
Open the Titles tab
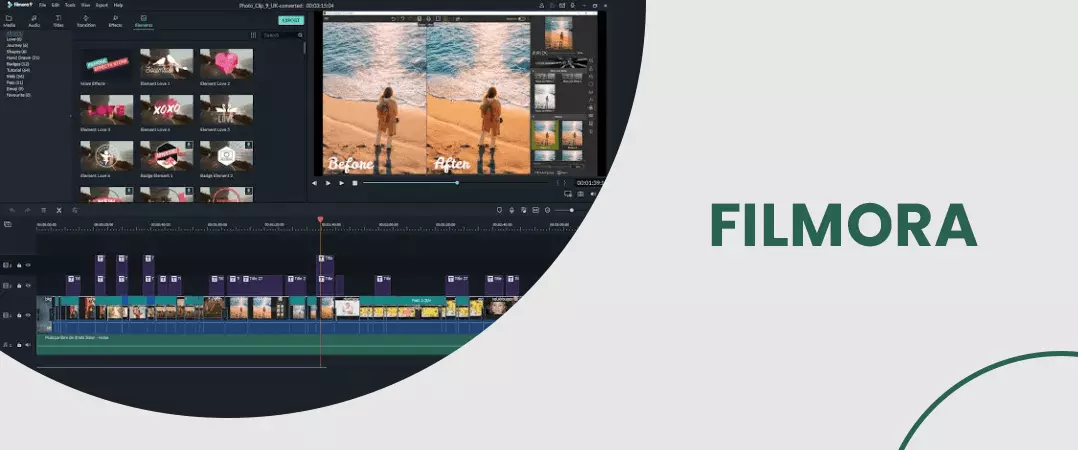point(58,21)
